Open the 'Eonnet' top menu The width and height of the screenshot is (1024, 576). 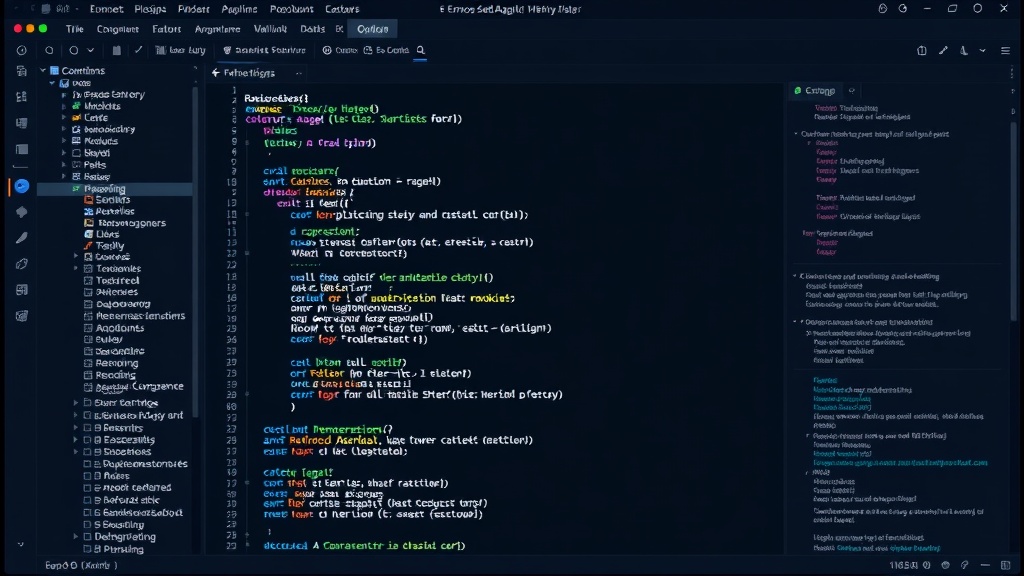pos(106,9)
